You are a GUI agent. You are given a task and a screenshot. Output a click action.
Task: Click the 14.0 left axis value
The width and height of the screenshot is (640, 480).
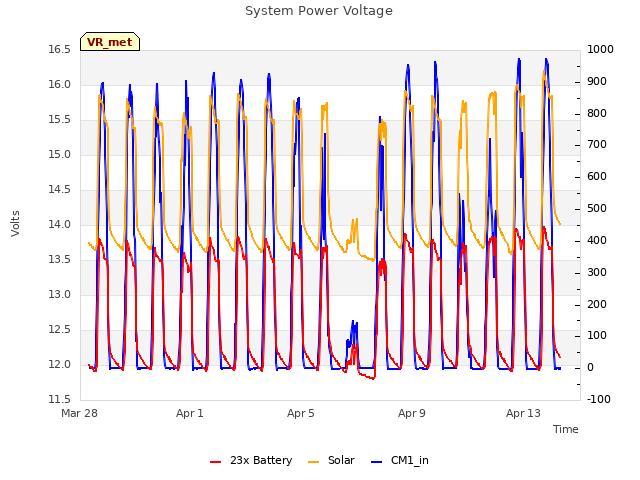coord(60,225)
